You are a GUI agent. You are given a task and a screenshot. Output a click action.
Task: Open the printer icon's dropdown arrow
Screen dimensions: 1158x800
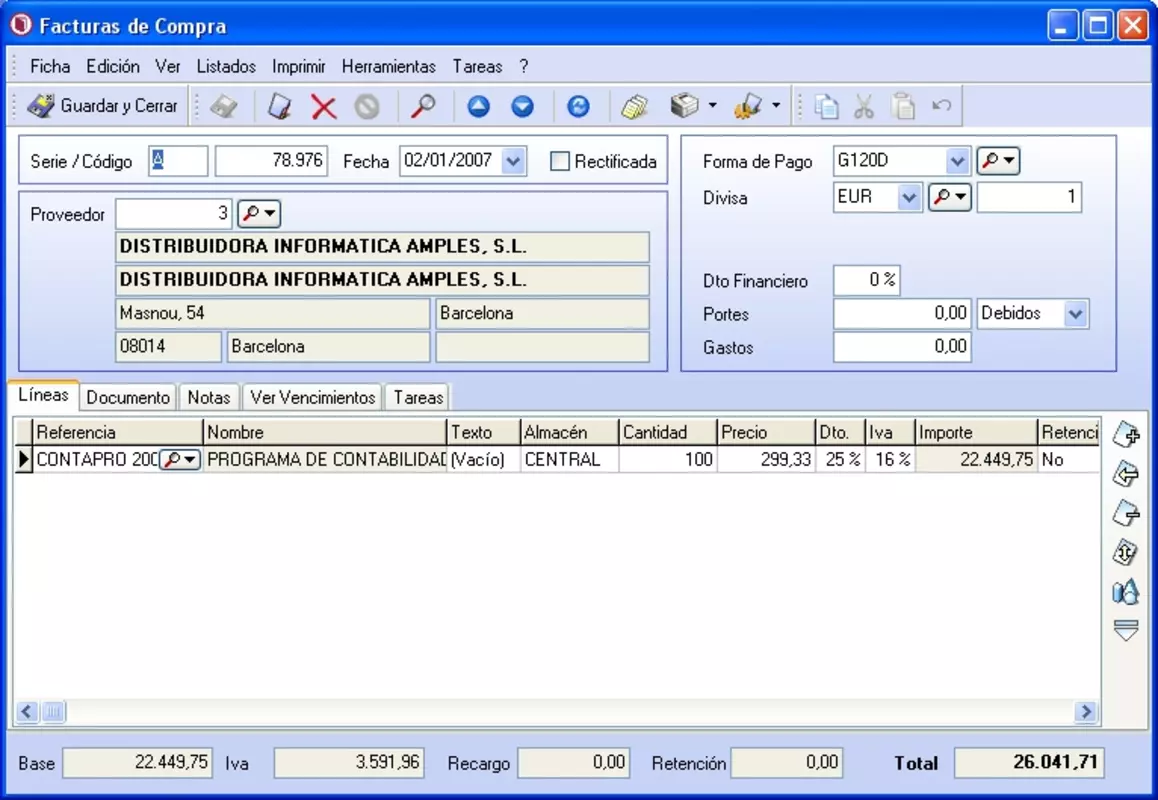pyautogui.click(x=712, y=106)
